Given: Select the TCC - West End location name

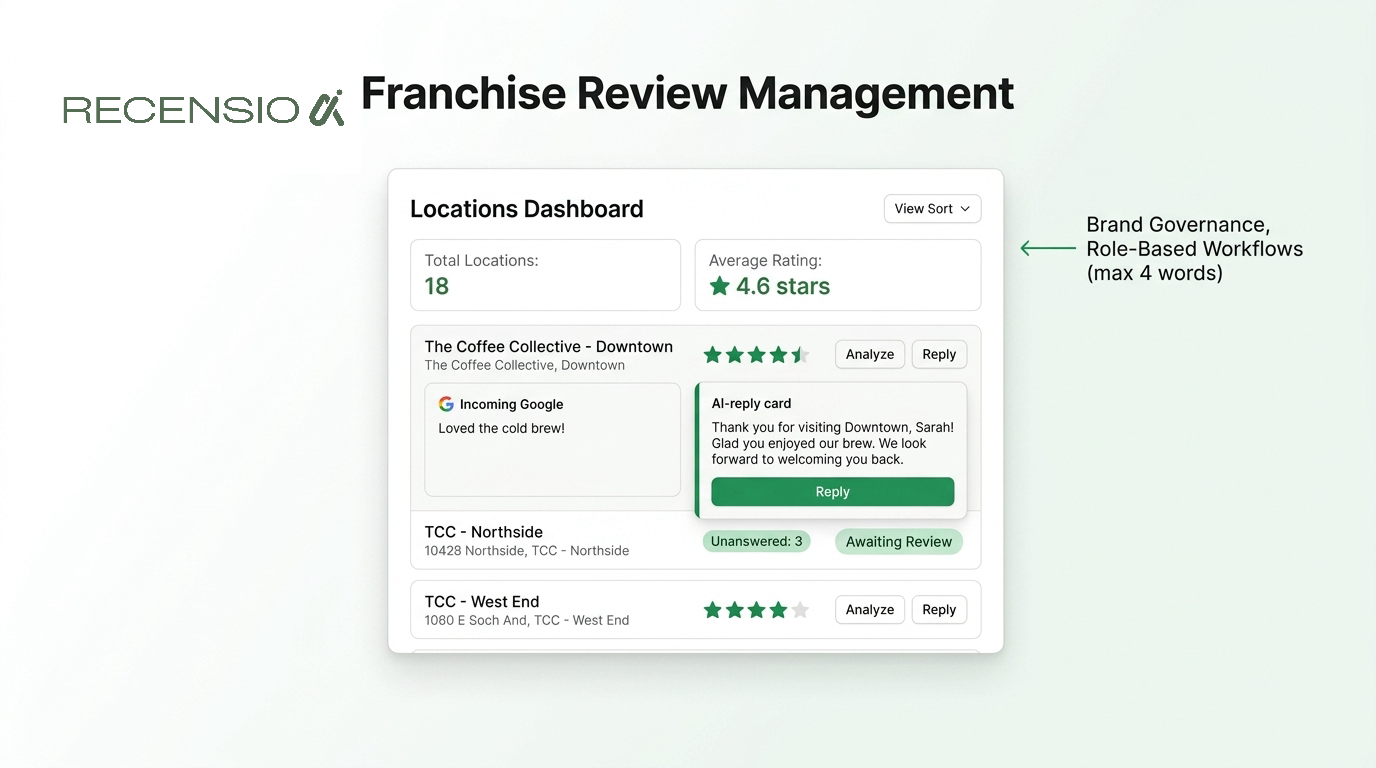Looking at the screenshot, I should pyautogui.click(x=482, y=602).
